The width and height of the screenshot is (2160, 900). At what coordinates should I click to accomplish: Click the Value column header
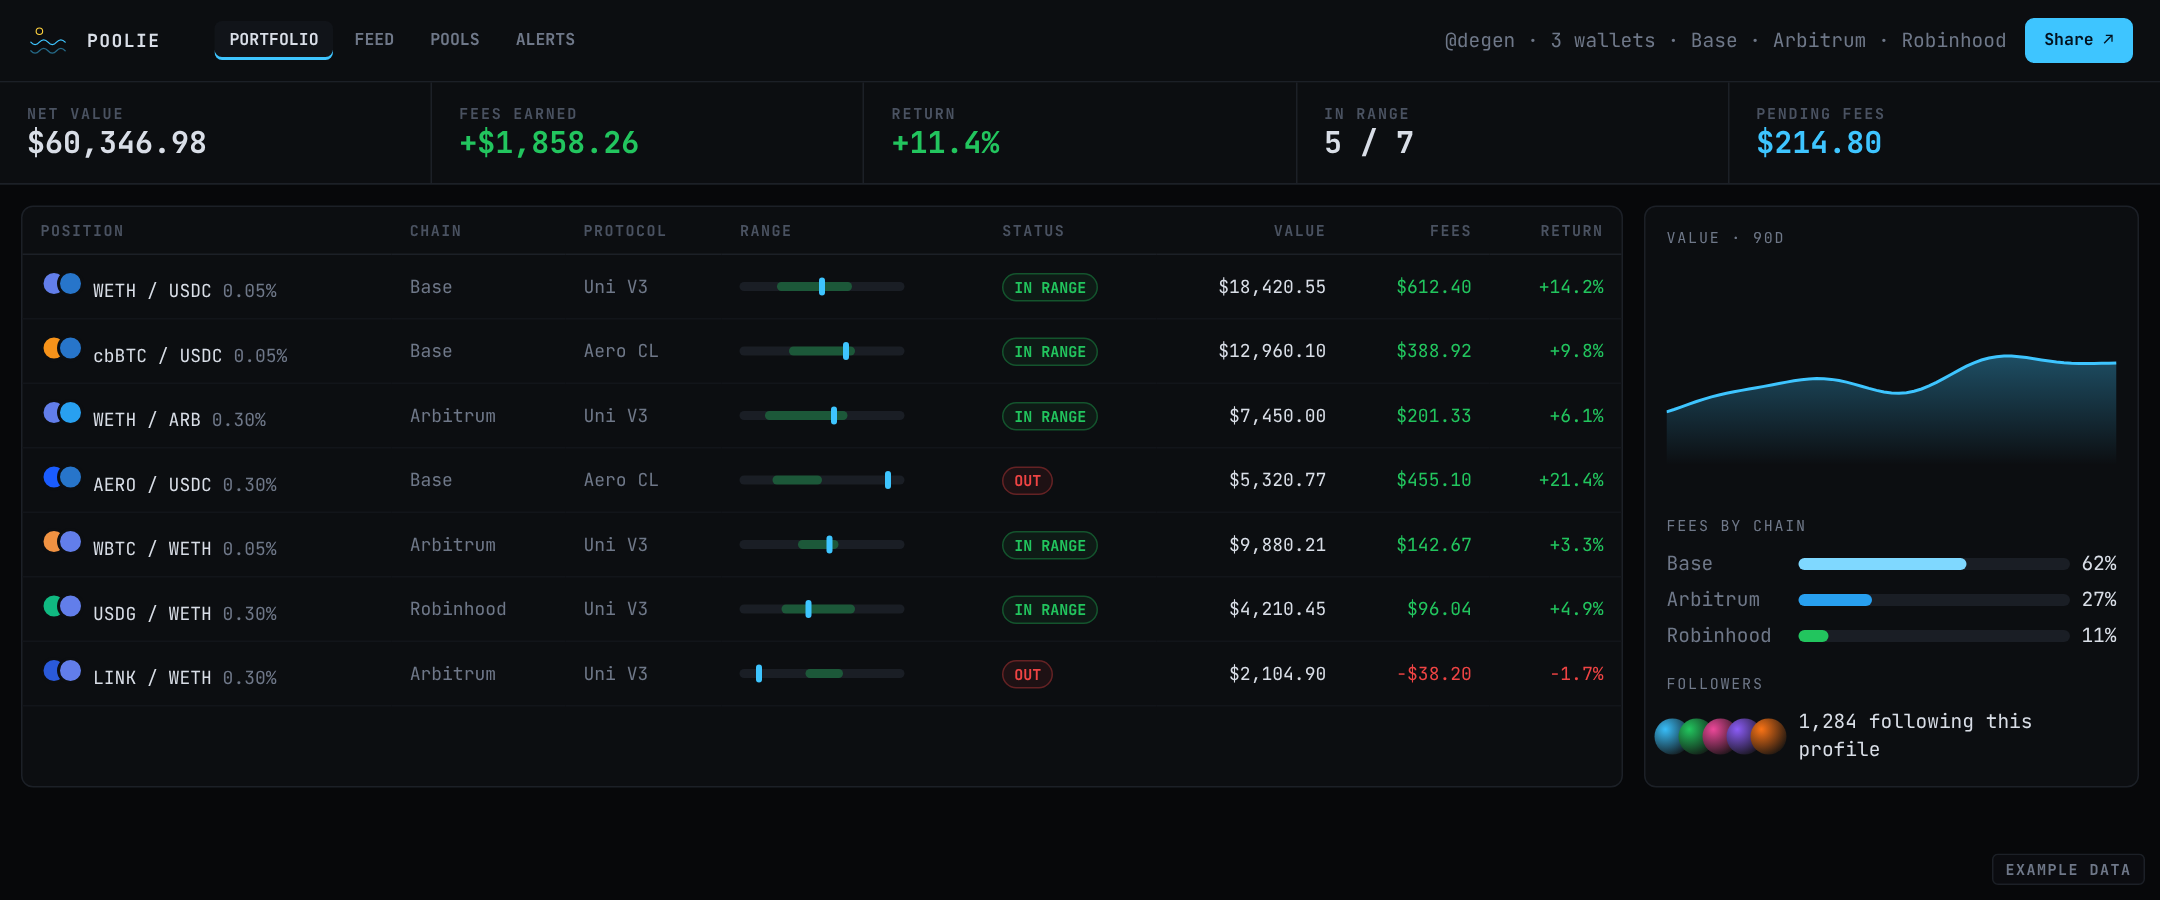pyautogui.click(x=1299, y=231)
